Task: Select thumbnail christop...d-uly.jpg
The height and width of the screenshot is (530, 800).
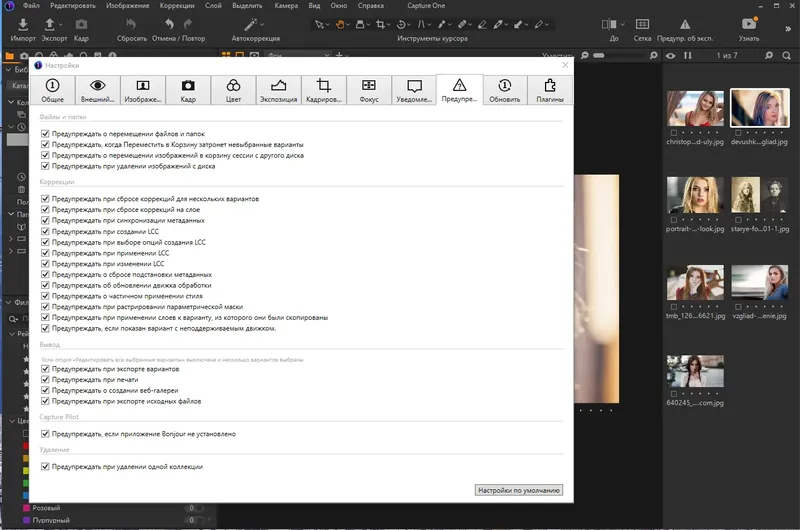Action: pos(695,109)
